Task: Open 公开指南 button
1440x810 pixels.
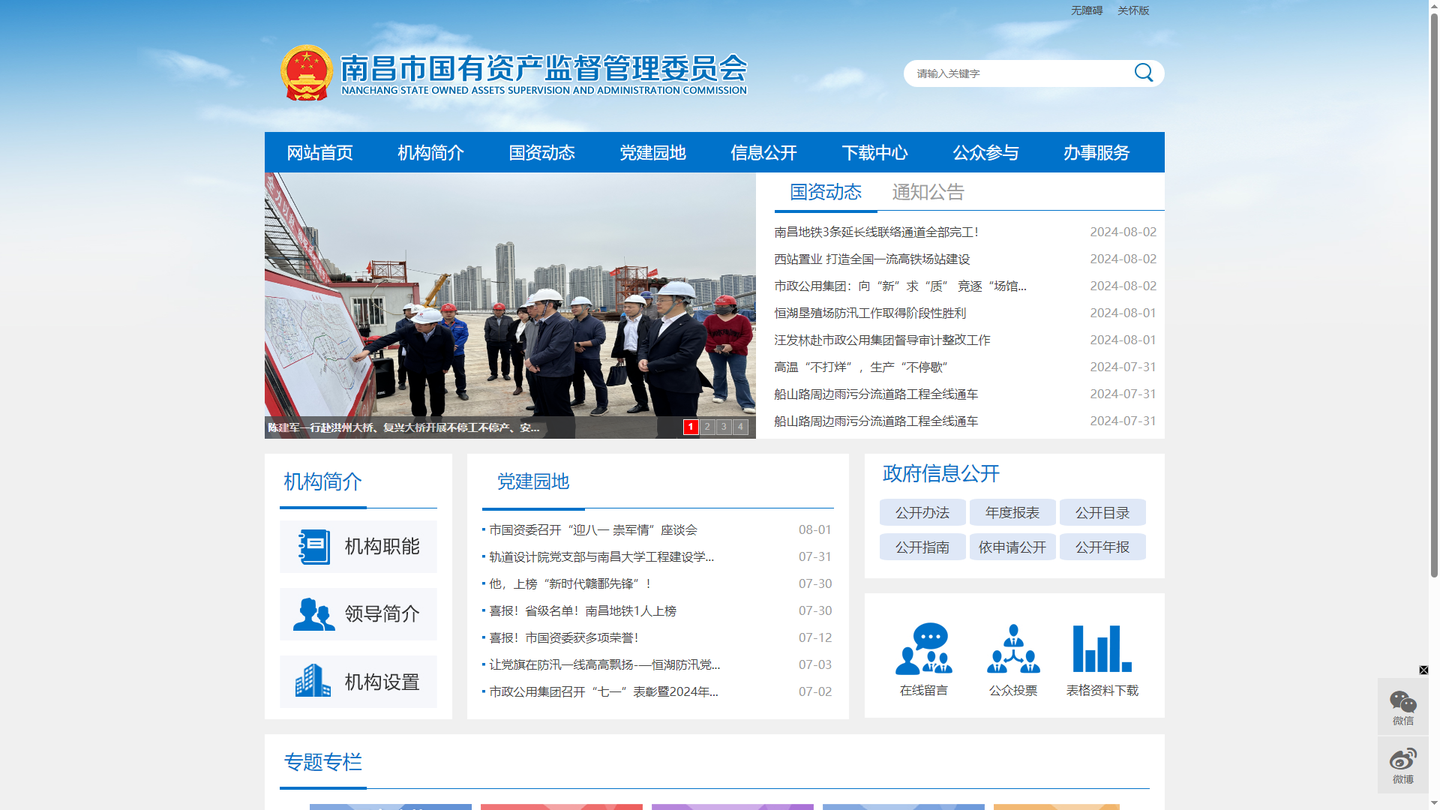Action: click(923, 547)
